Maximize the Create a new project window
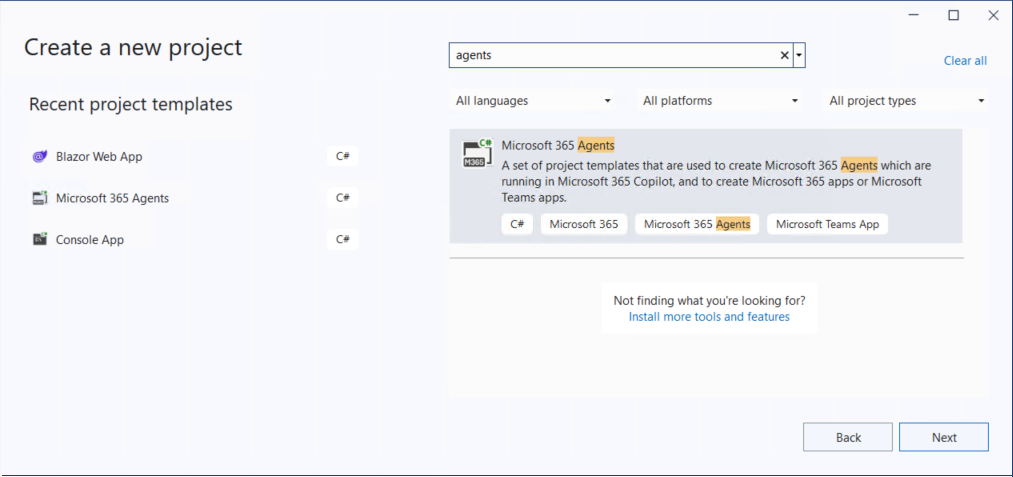Image resolution: width=1013 pixels, height=477 pixels. [953, 15]
